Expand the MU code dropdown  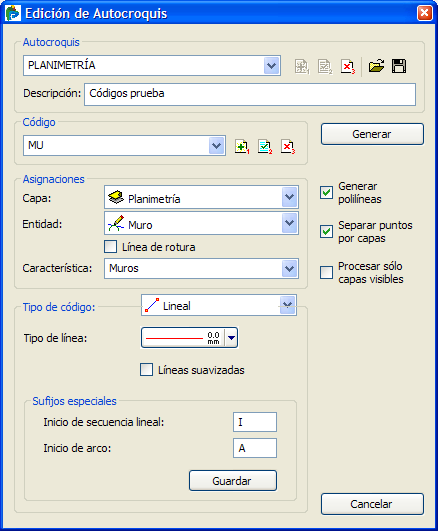pos(217,146)
